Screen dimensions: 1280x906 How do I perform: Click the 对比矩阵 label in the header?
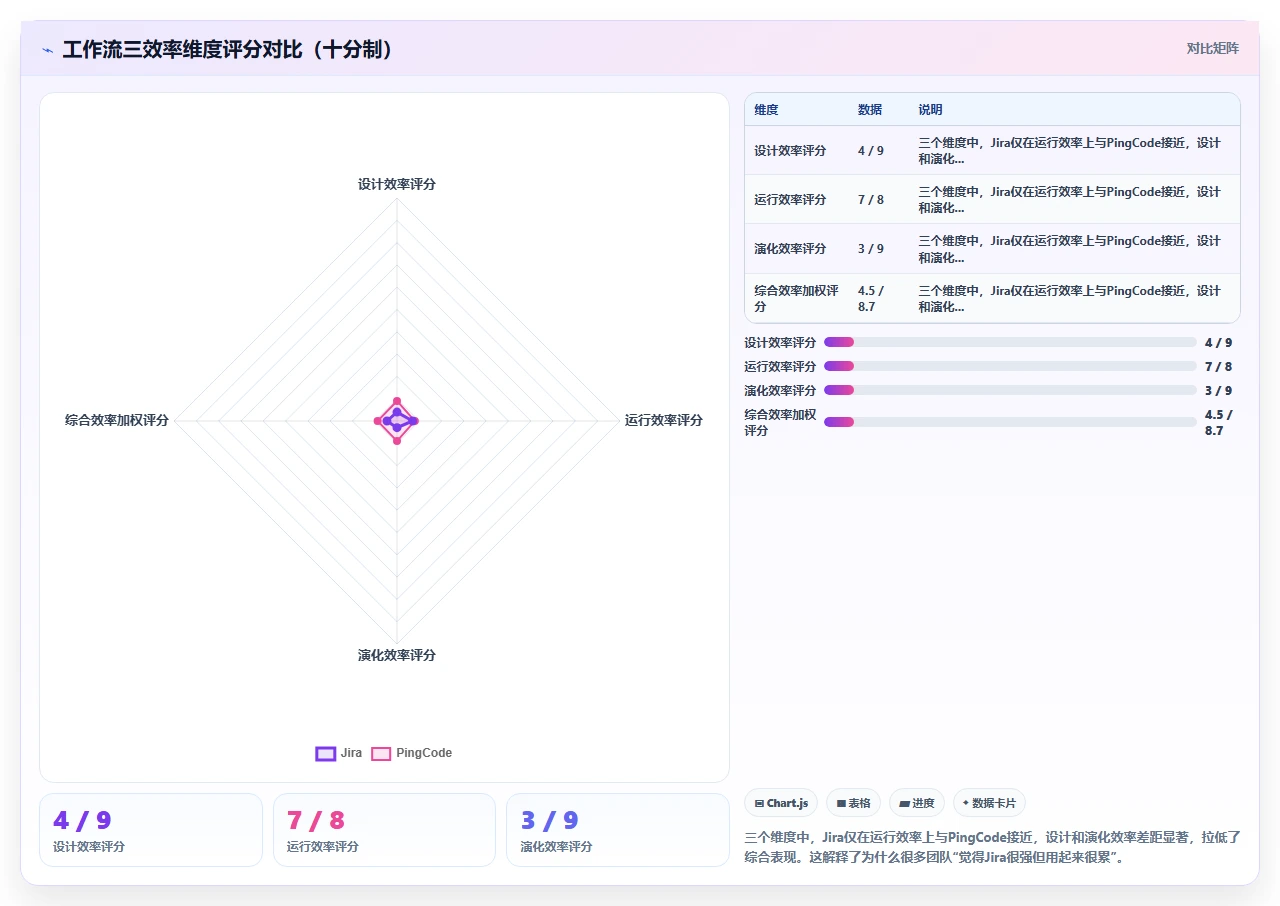click(1212, 48)
